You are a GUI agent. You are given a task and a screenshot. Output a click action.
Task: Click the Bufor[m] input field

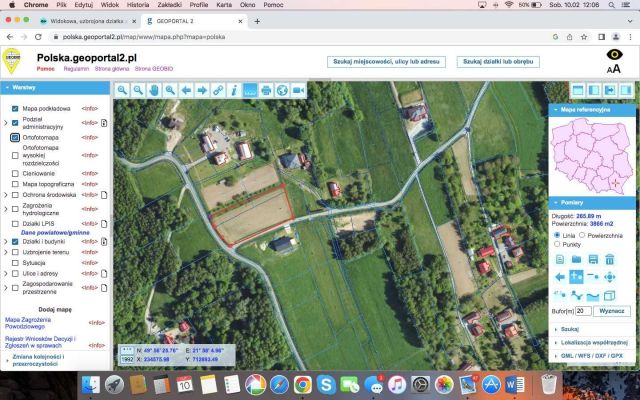coord(583,311)
